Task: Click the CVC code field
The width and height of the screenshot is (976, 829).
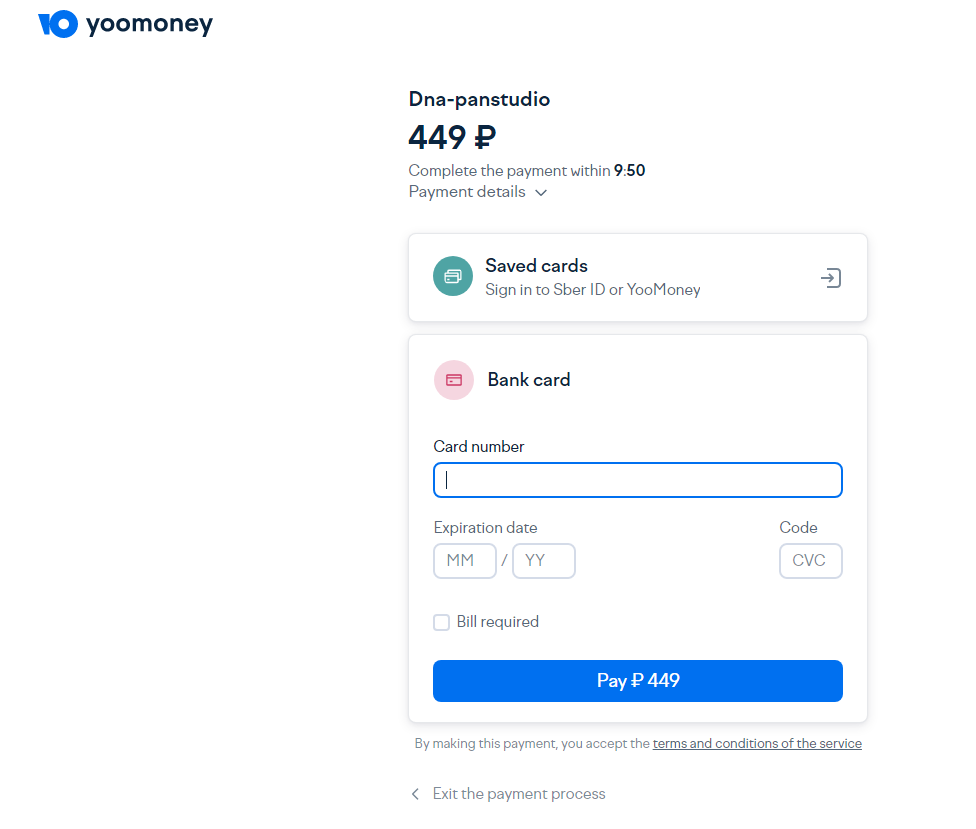Action: 810,561
